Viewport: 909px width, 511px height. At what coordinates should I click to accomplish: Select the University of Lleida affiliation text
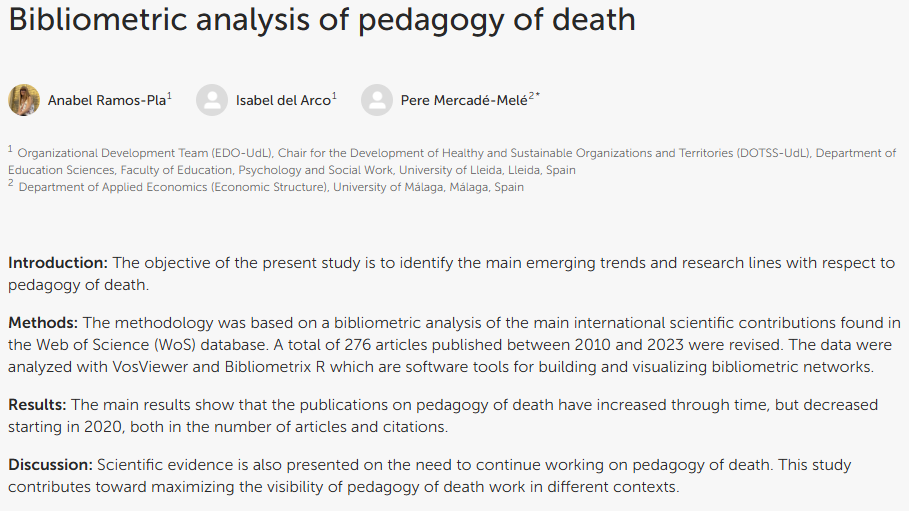pos(452,161)
